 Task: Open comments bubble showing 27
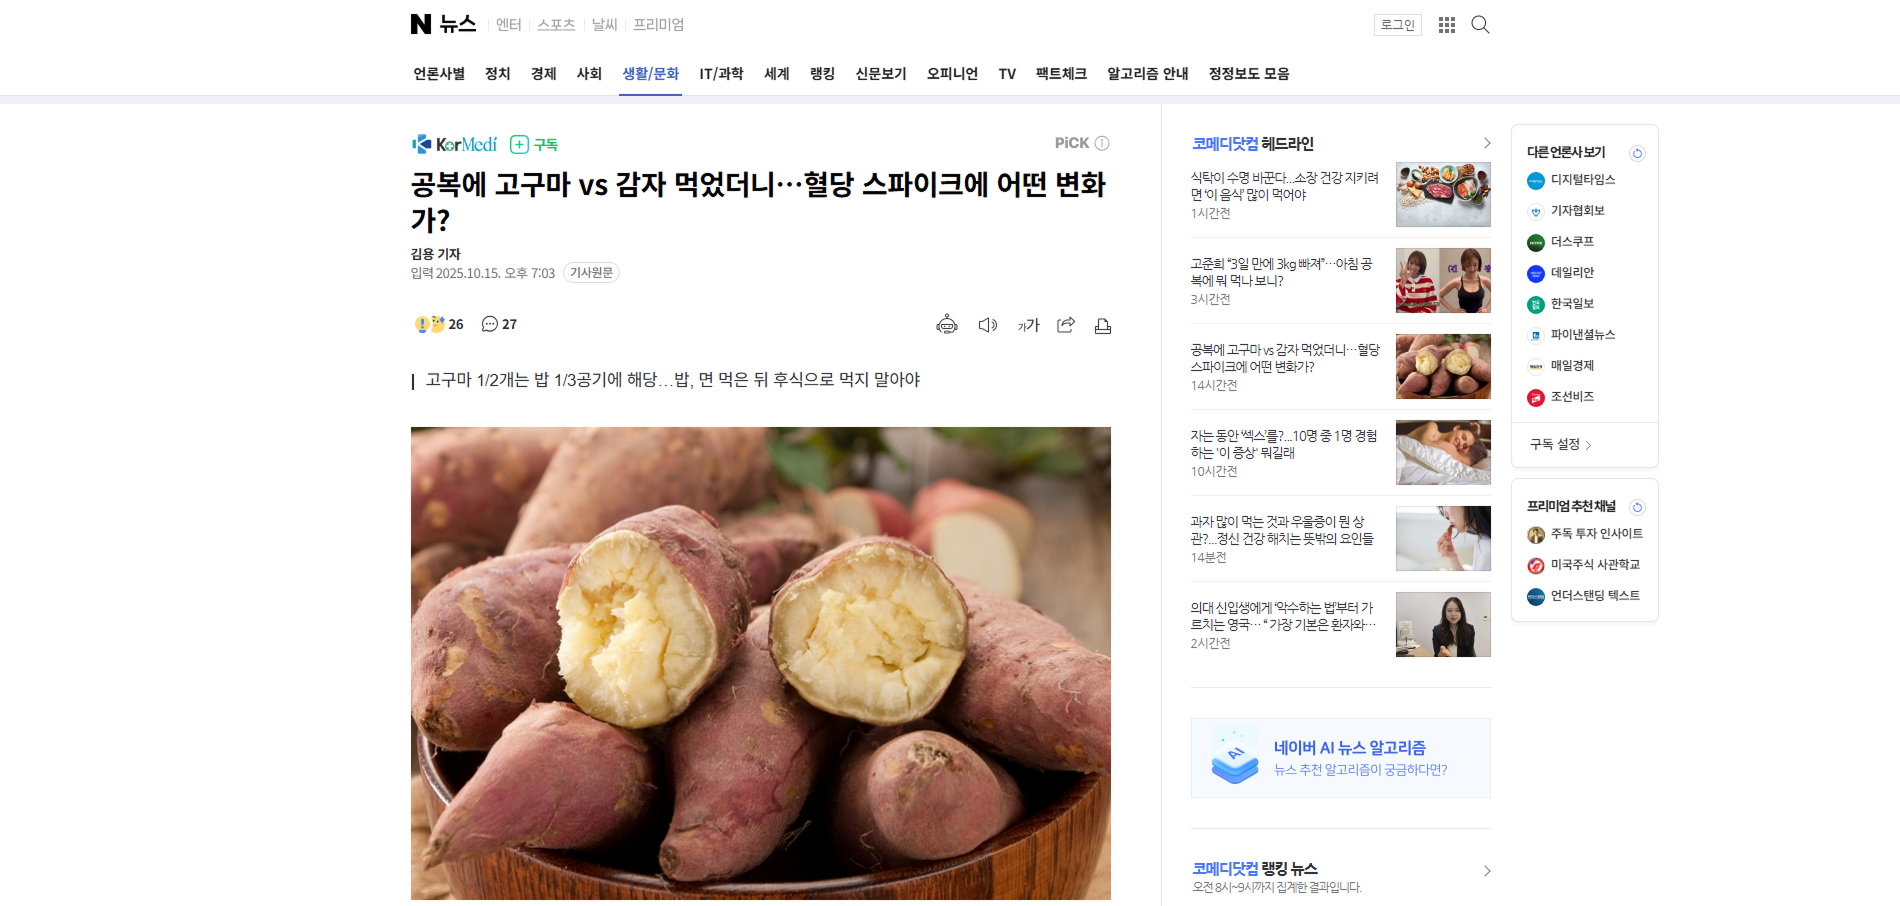(499, 324)
